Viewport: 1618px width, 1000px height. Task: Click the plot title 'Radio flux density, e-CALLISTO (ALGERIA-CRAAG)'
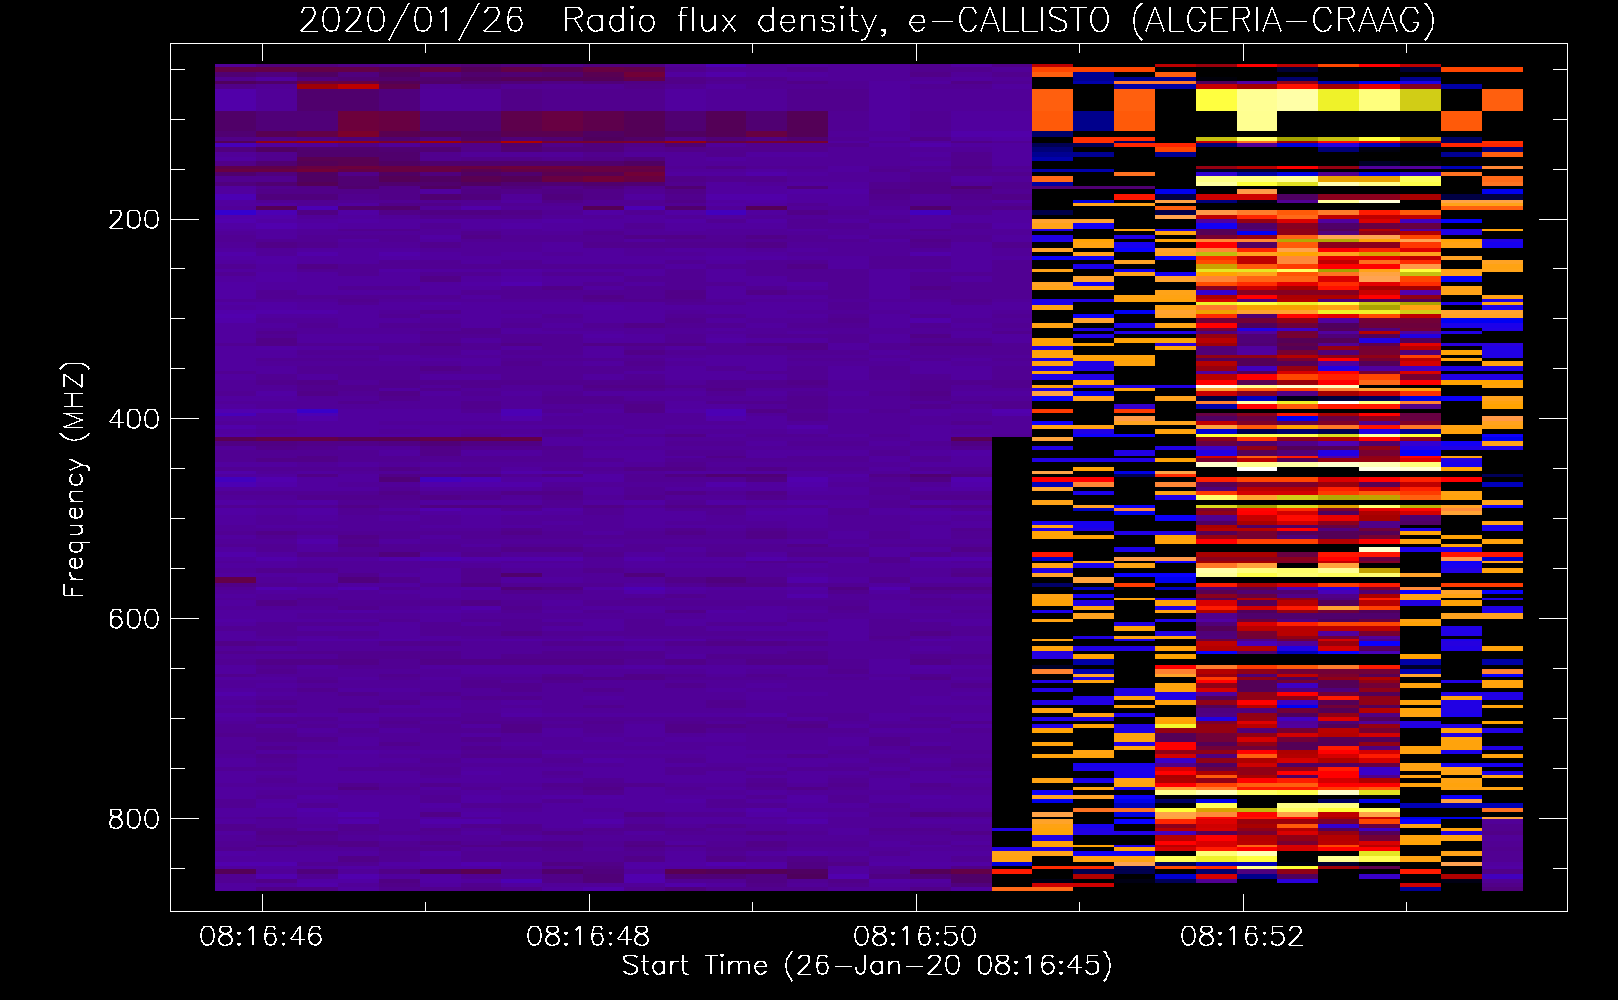[999, 20]
